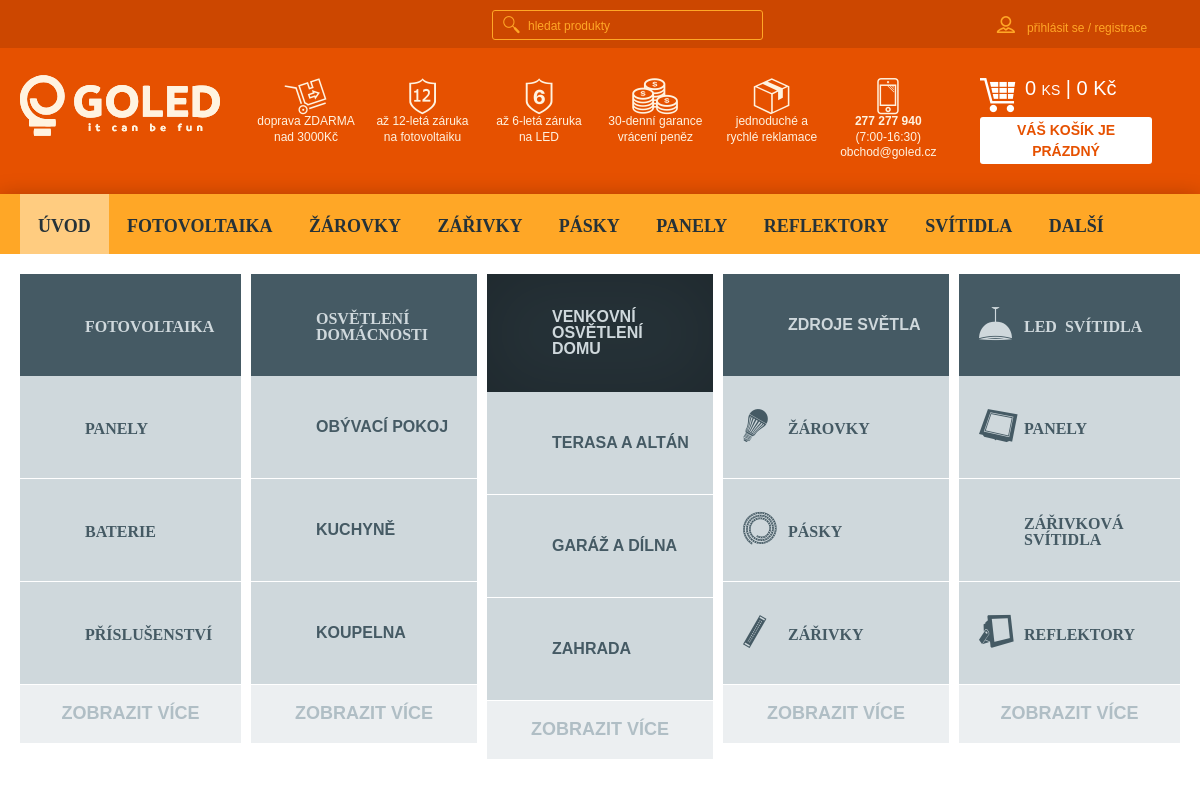Click the Váš košík je prázdný button
The height and width of the screenshot is (800, 1200).
pos(1065,140)
